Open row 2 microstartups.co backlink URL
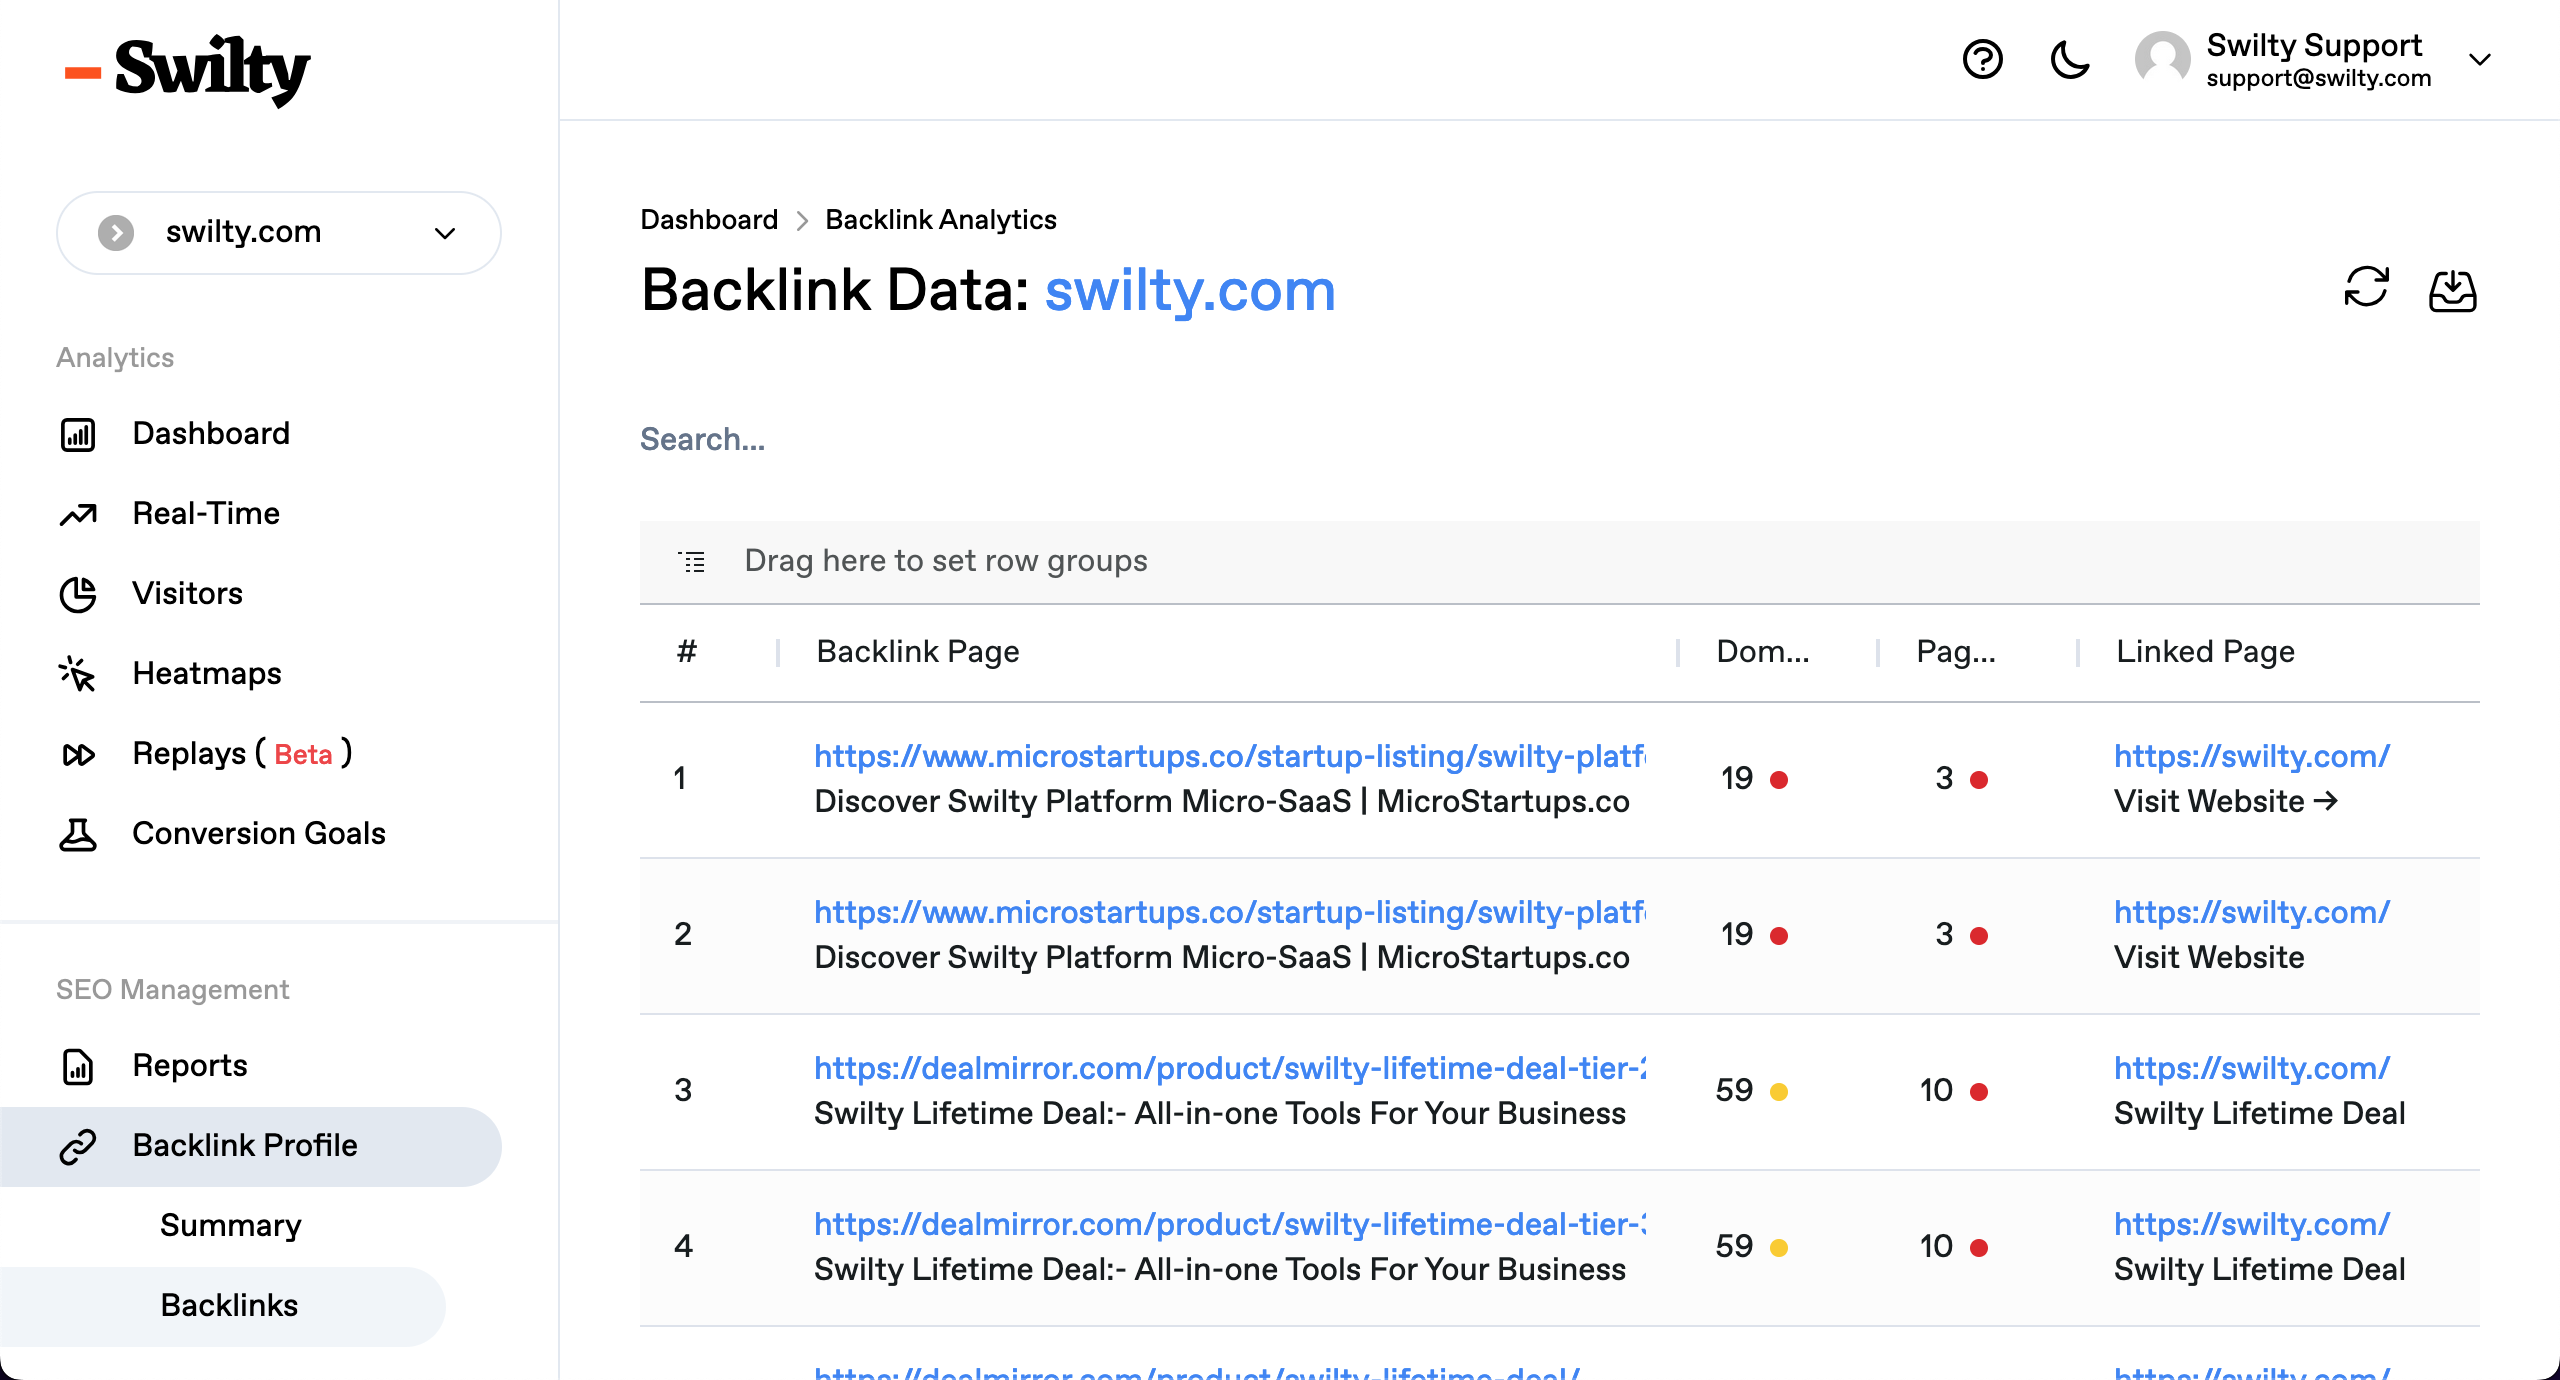The image size is (2560, 1380). 1230,912
